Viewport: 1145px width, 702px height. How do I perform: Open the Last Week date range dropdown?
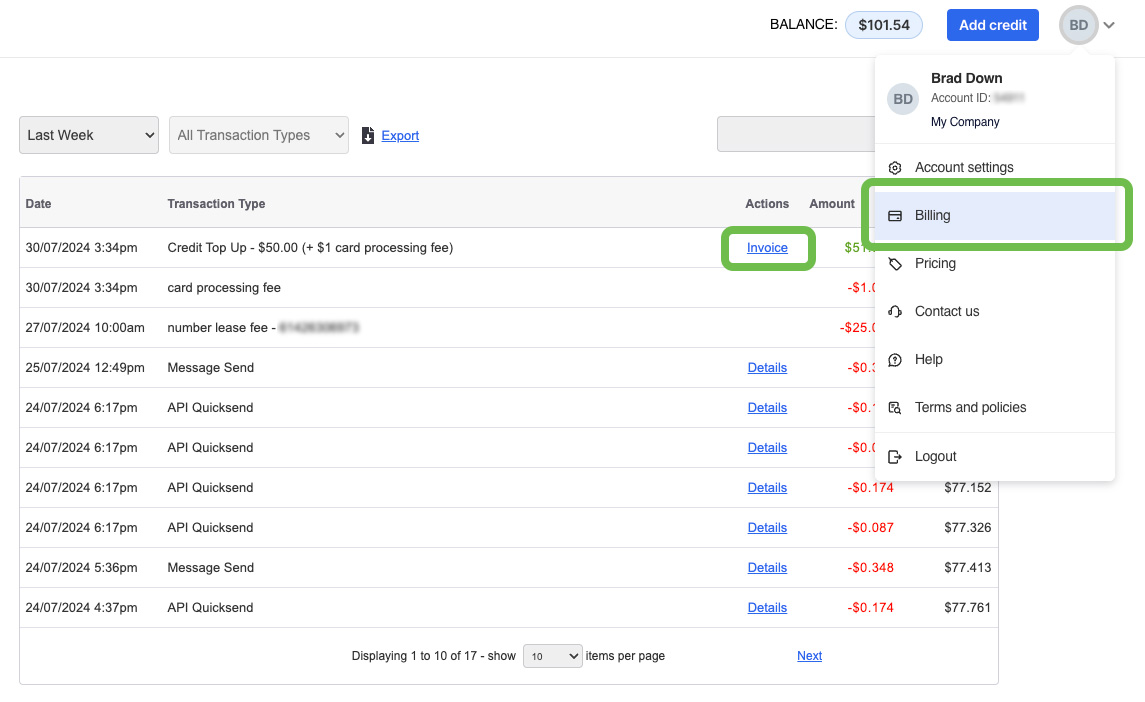(89, 135)
